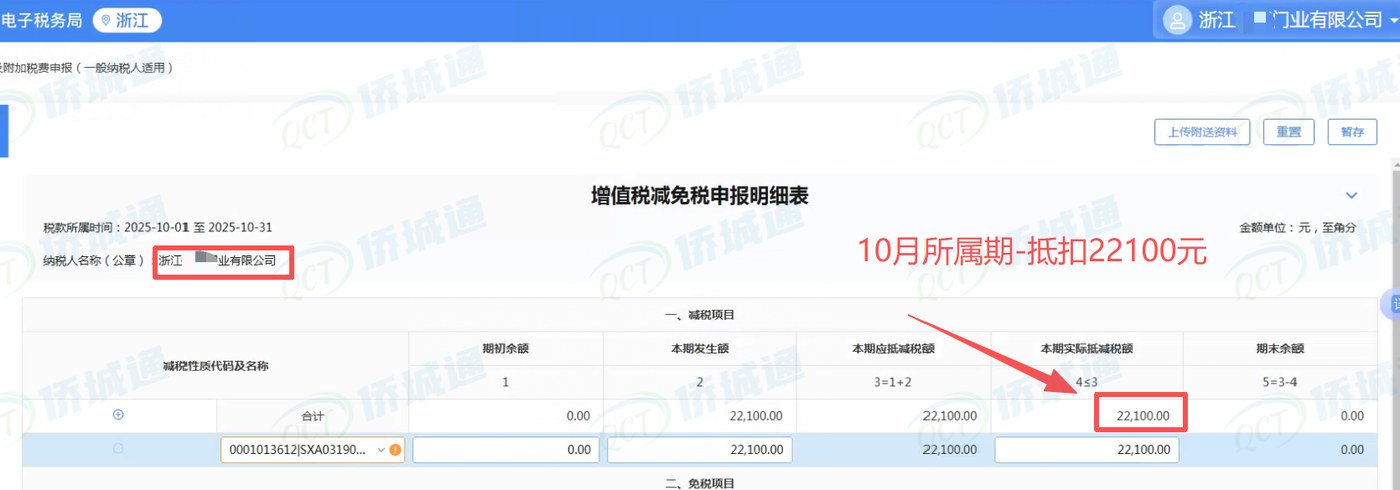Remove the 0001013612 row with minus icon
Viewport: 1400px width, 490px height.
click(x=118, y=450)
